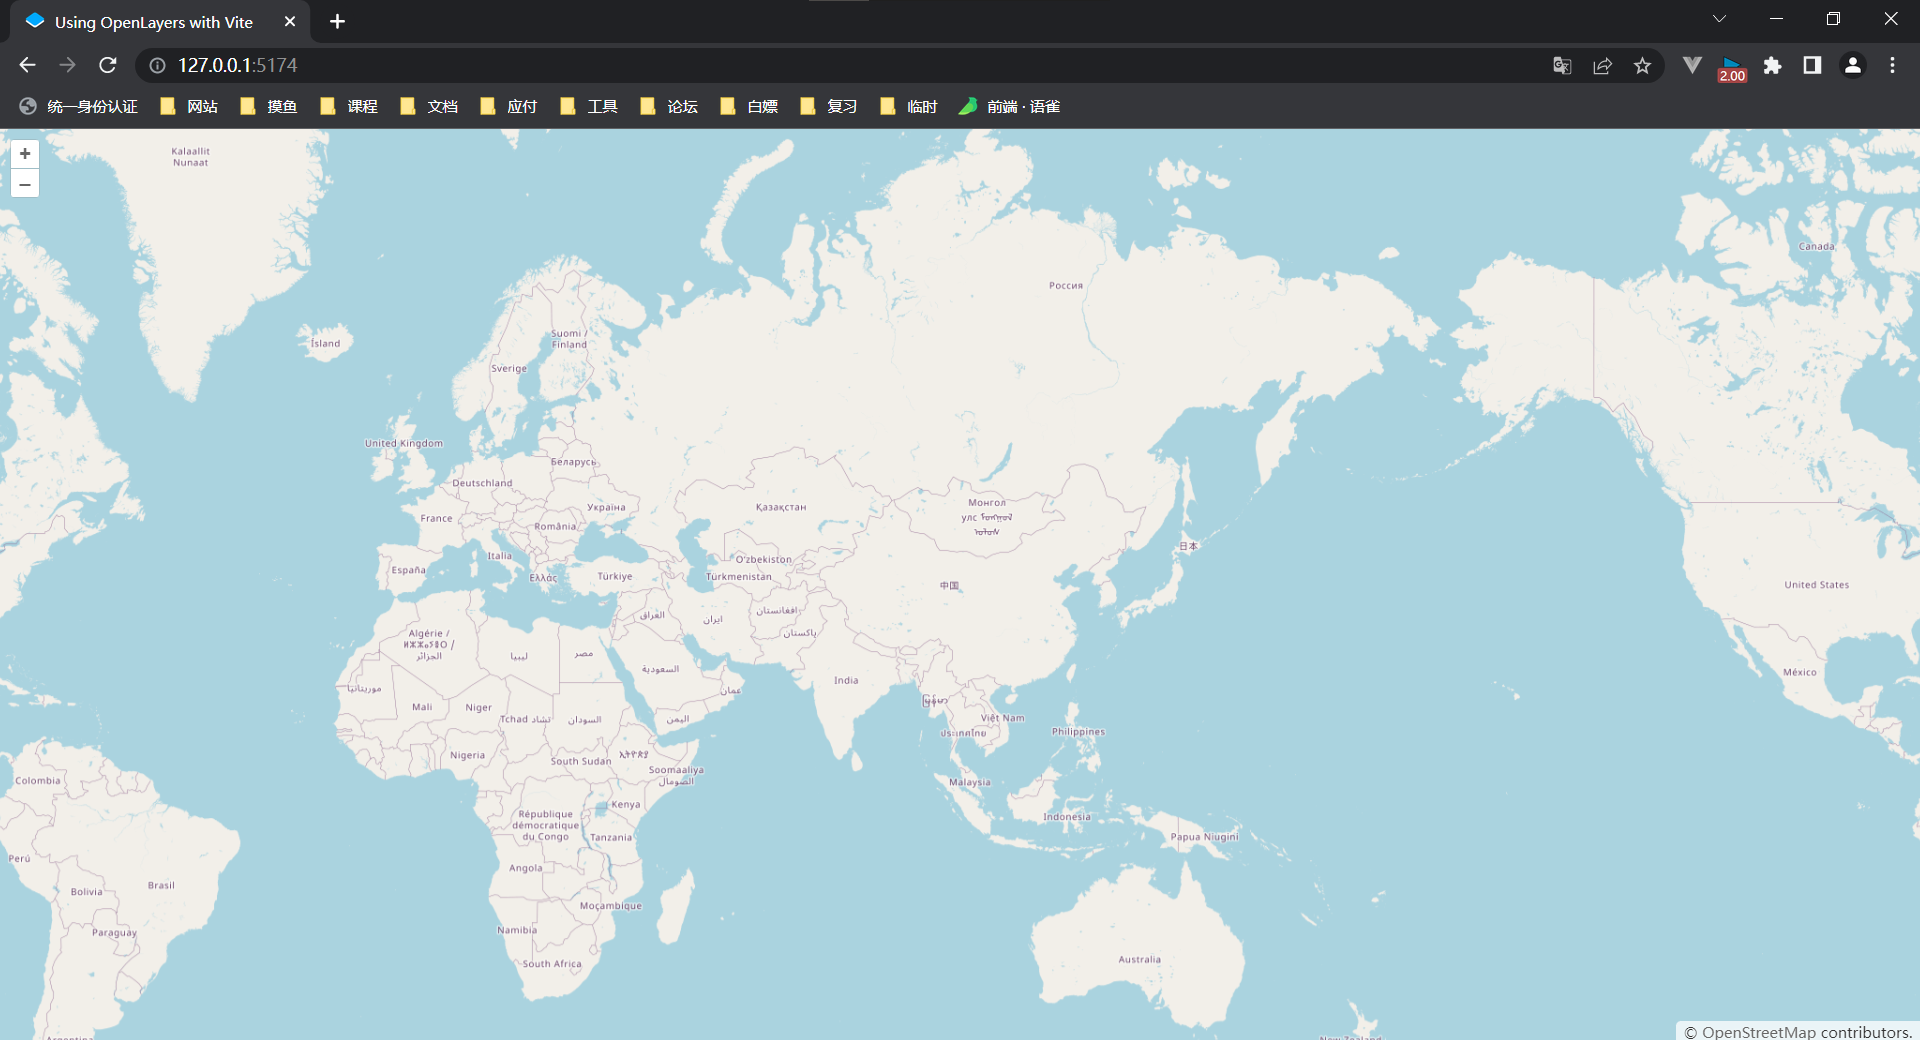Viewport: 1920px width, 1040px height.
Task: Click the Philippines map label
Action: point(1078,732)
